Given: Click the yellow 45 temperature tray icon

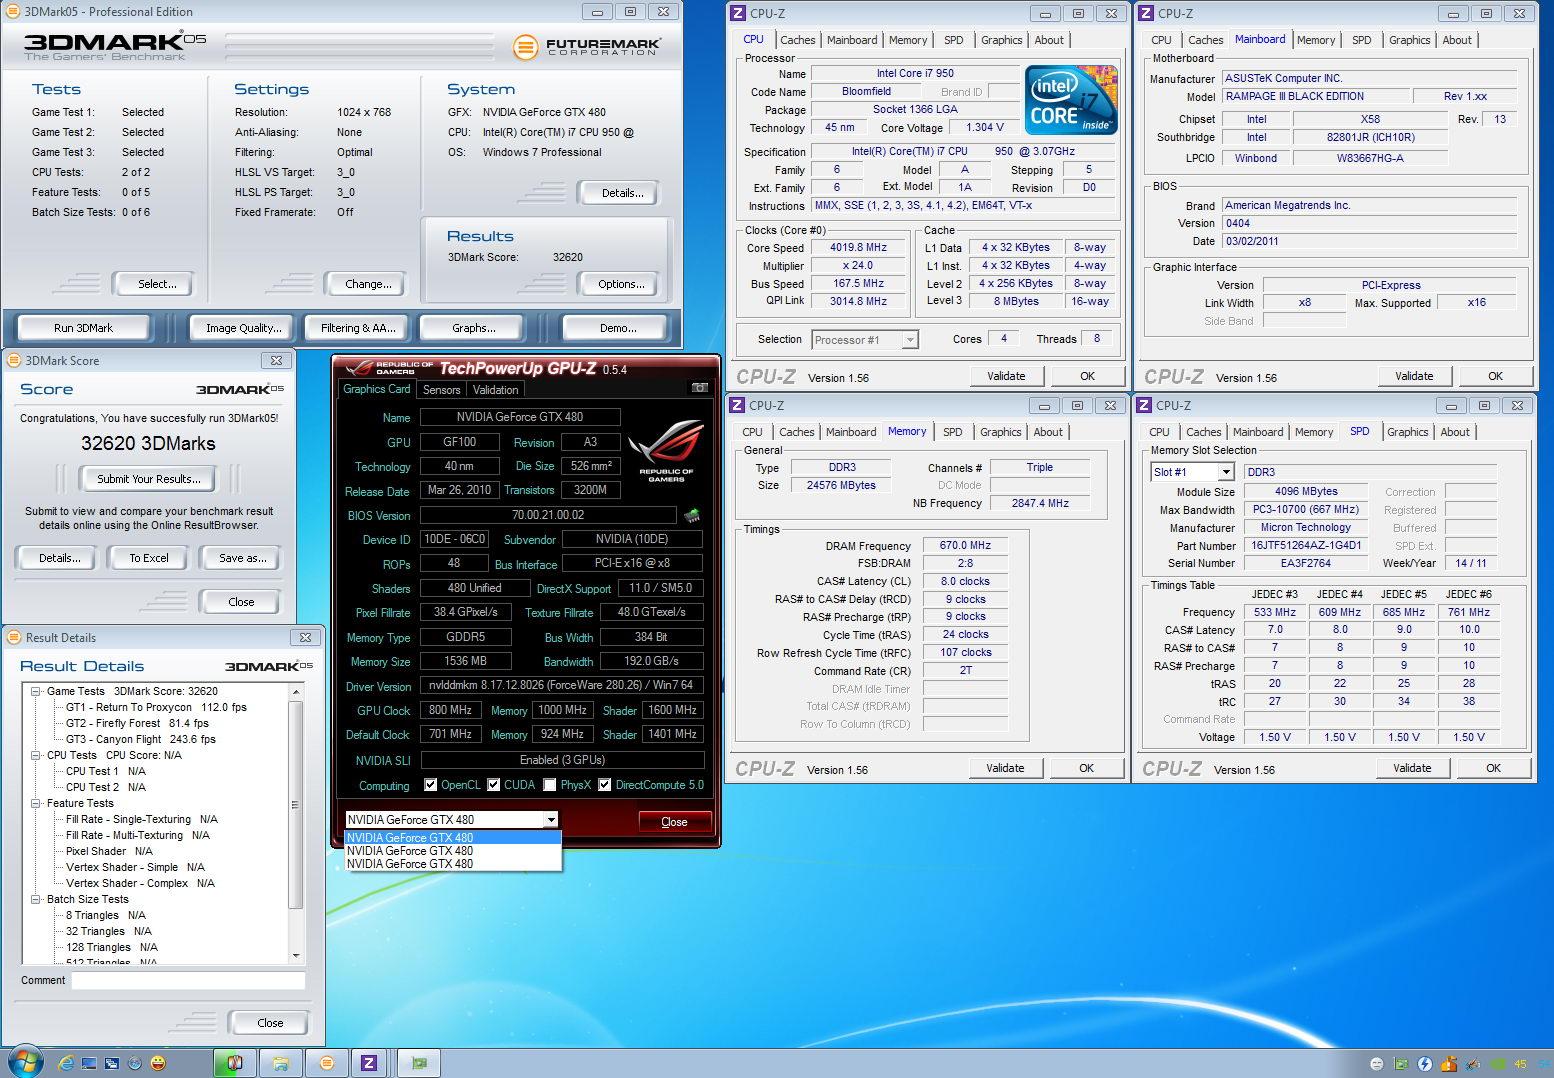Looking at the screenshot, I should (1521, 1064).
